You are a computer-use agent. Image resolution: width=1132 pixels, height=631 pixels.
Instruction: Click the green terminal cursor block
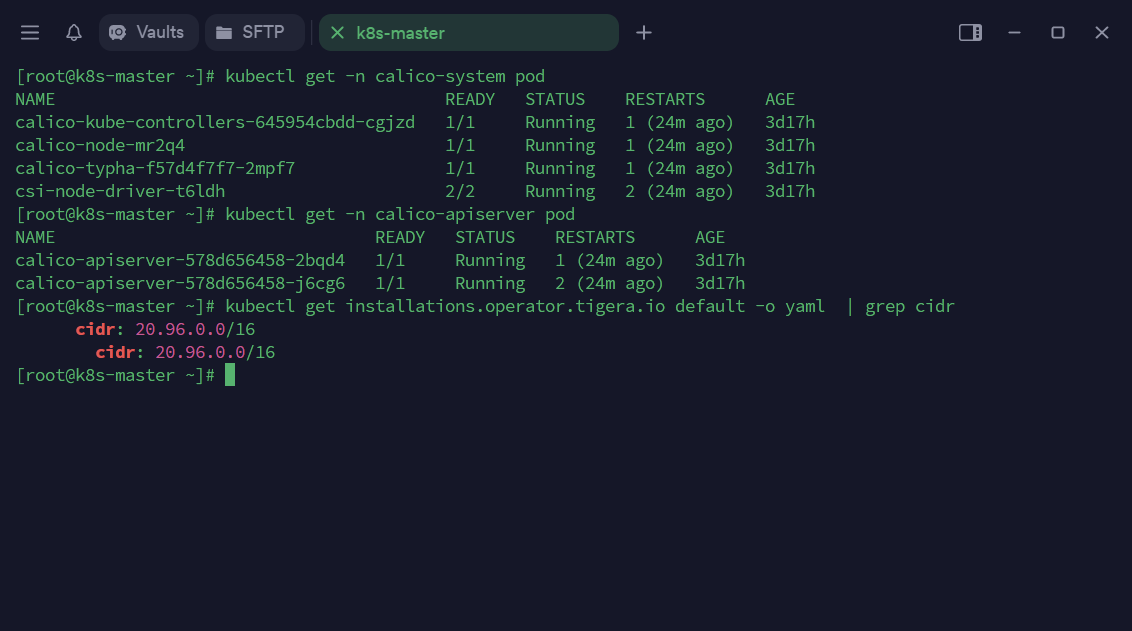pos(230,375)
